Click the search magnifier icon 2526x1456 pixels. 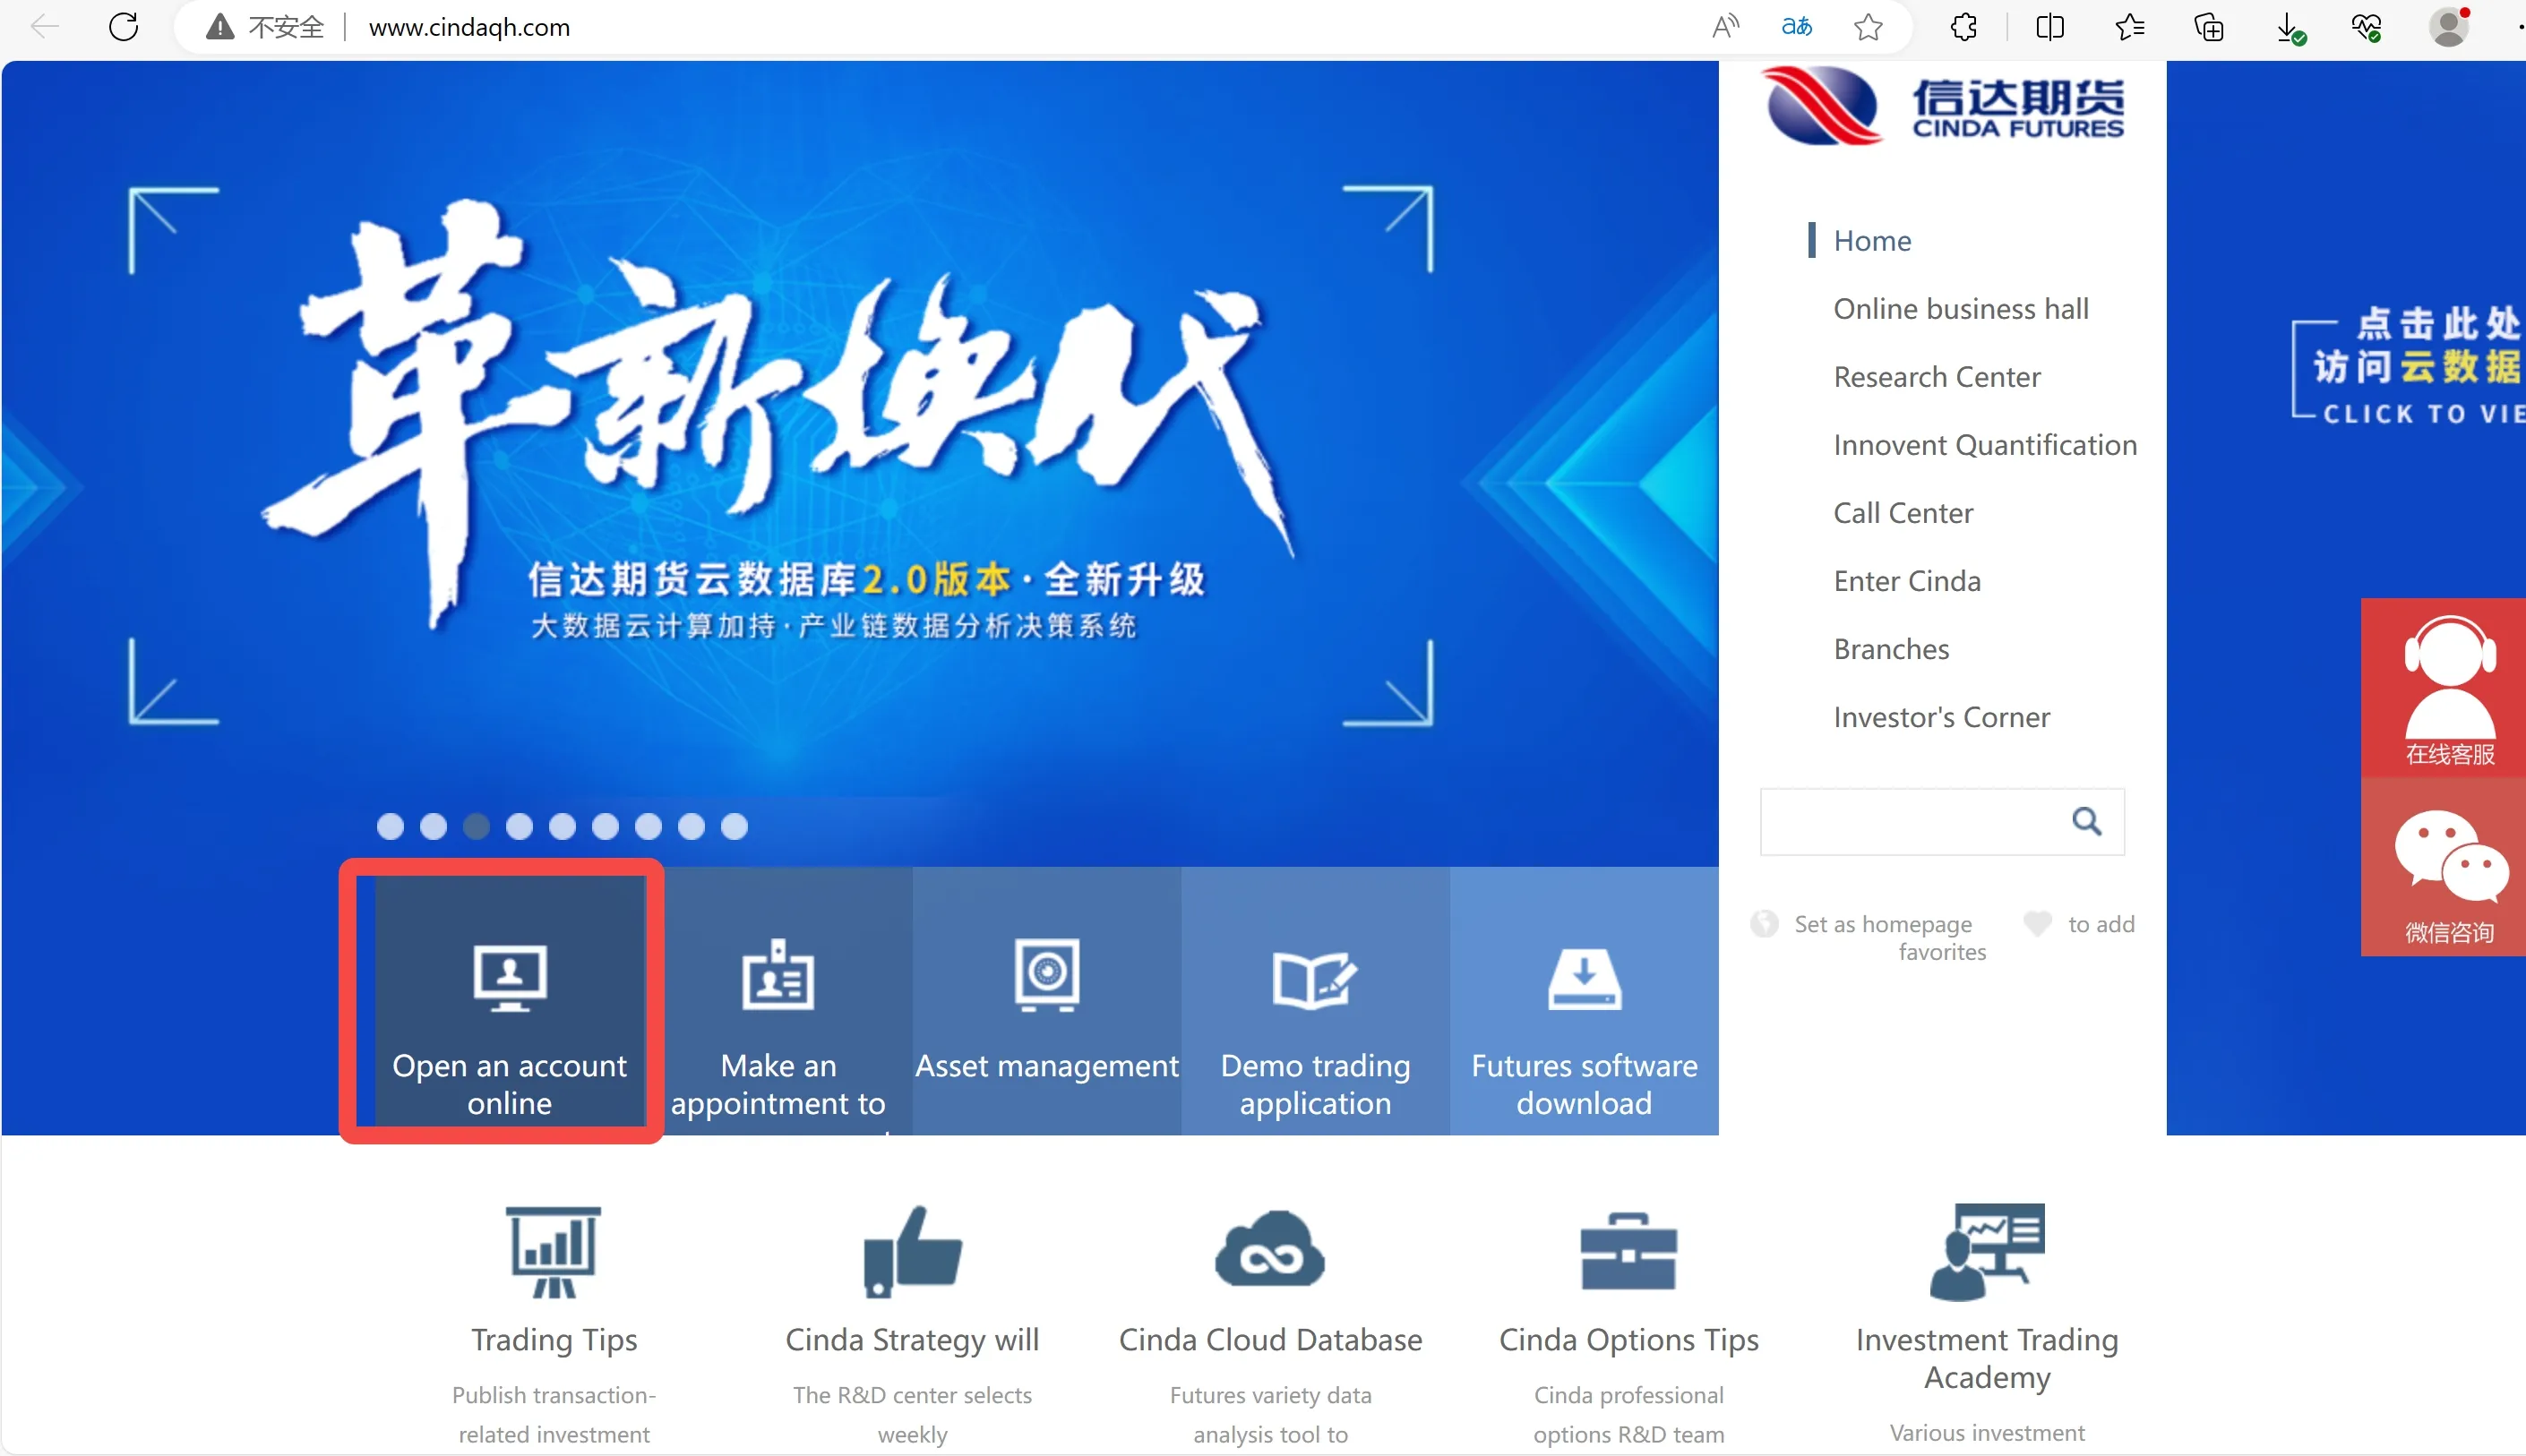(2086, 822)
